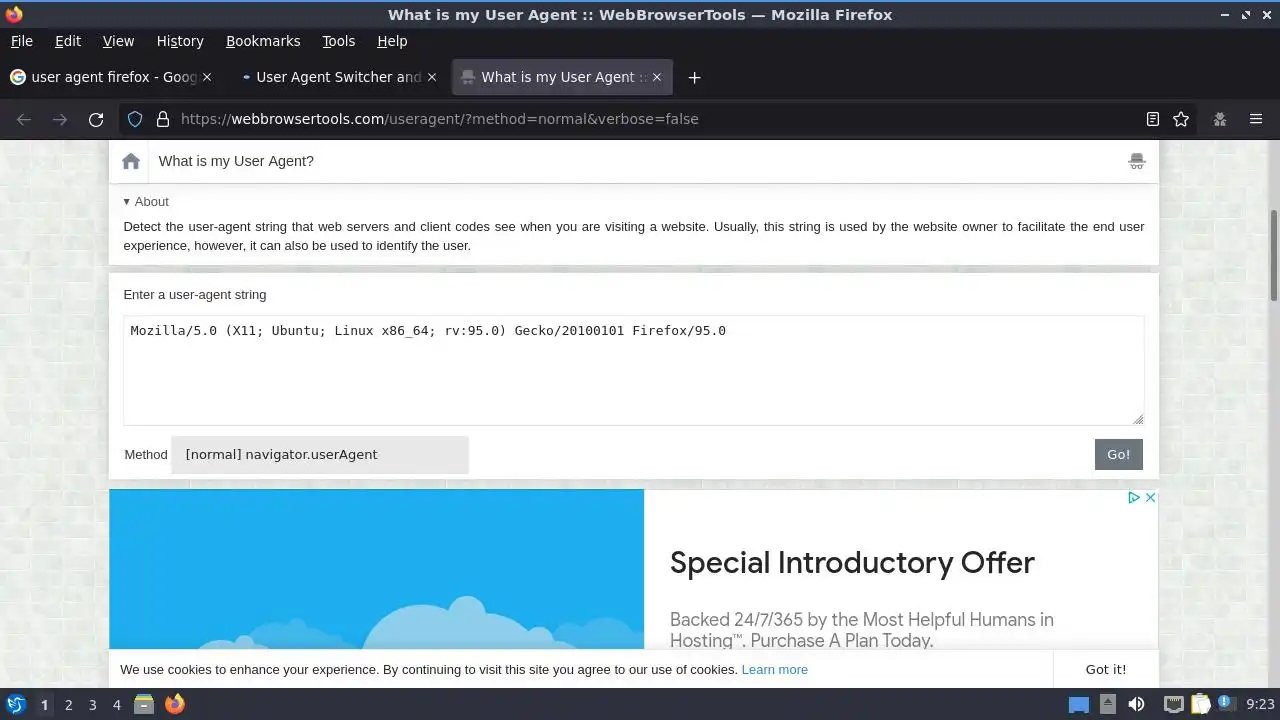The height and width of the screenshot is (720, 1280).
Task: Click the network tray icon
Action: coord(1172,704)
